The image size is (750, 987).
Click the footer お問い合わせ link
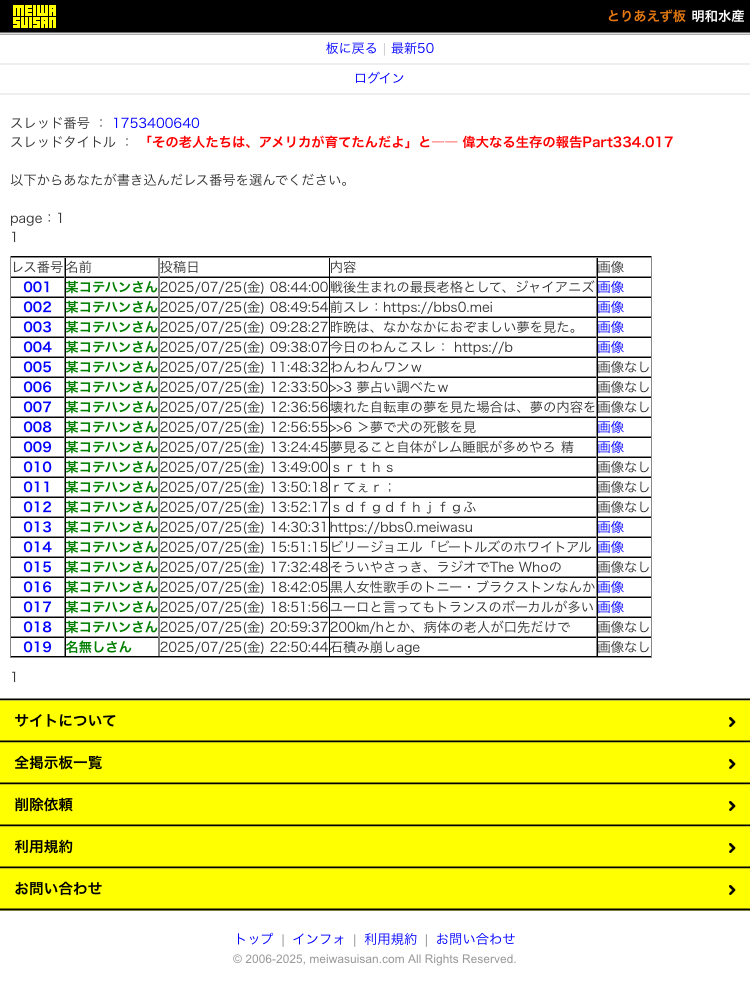[475, 939]
